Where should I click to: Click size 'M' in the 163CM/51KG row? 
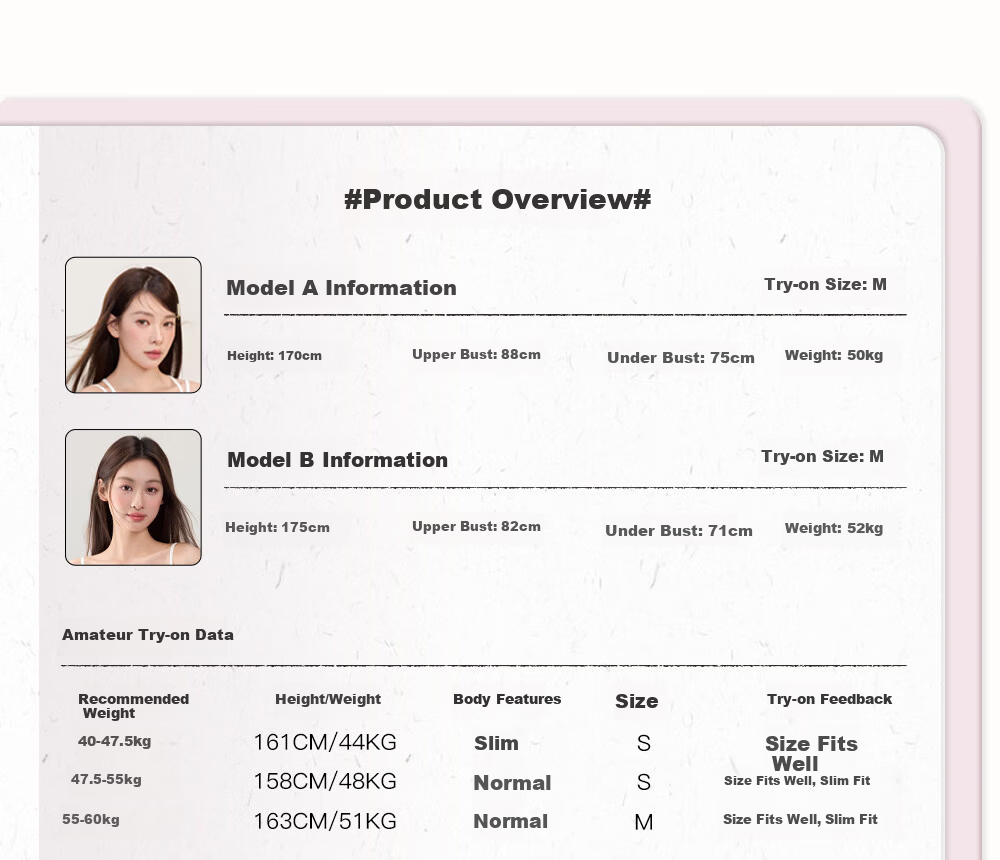click(x=643, y=822)
